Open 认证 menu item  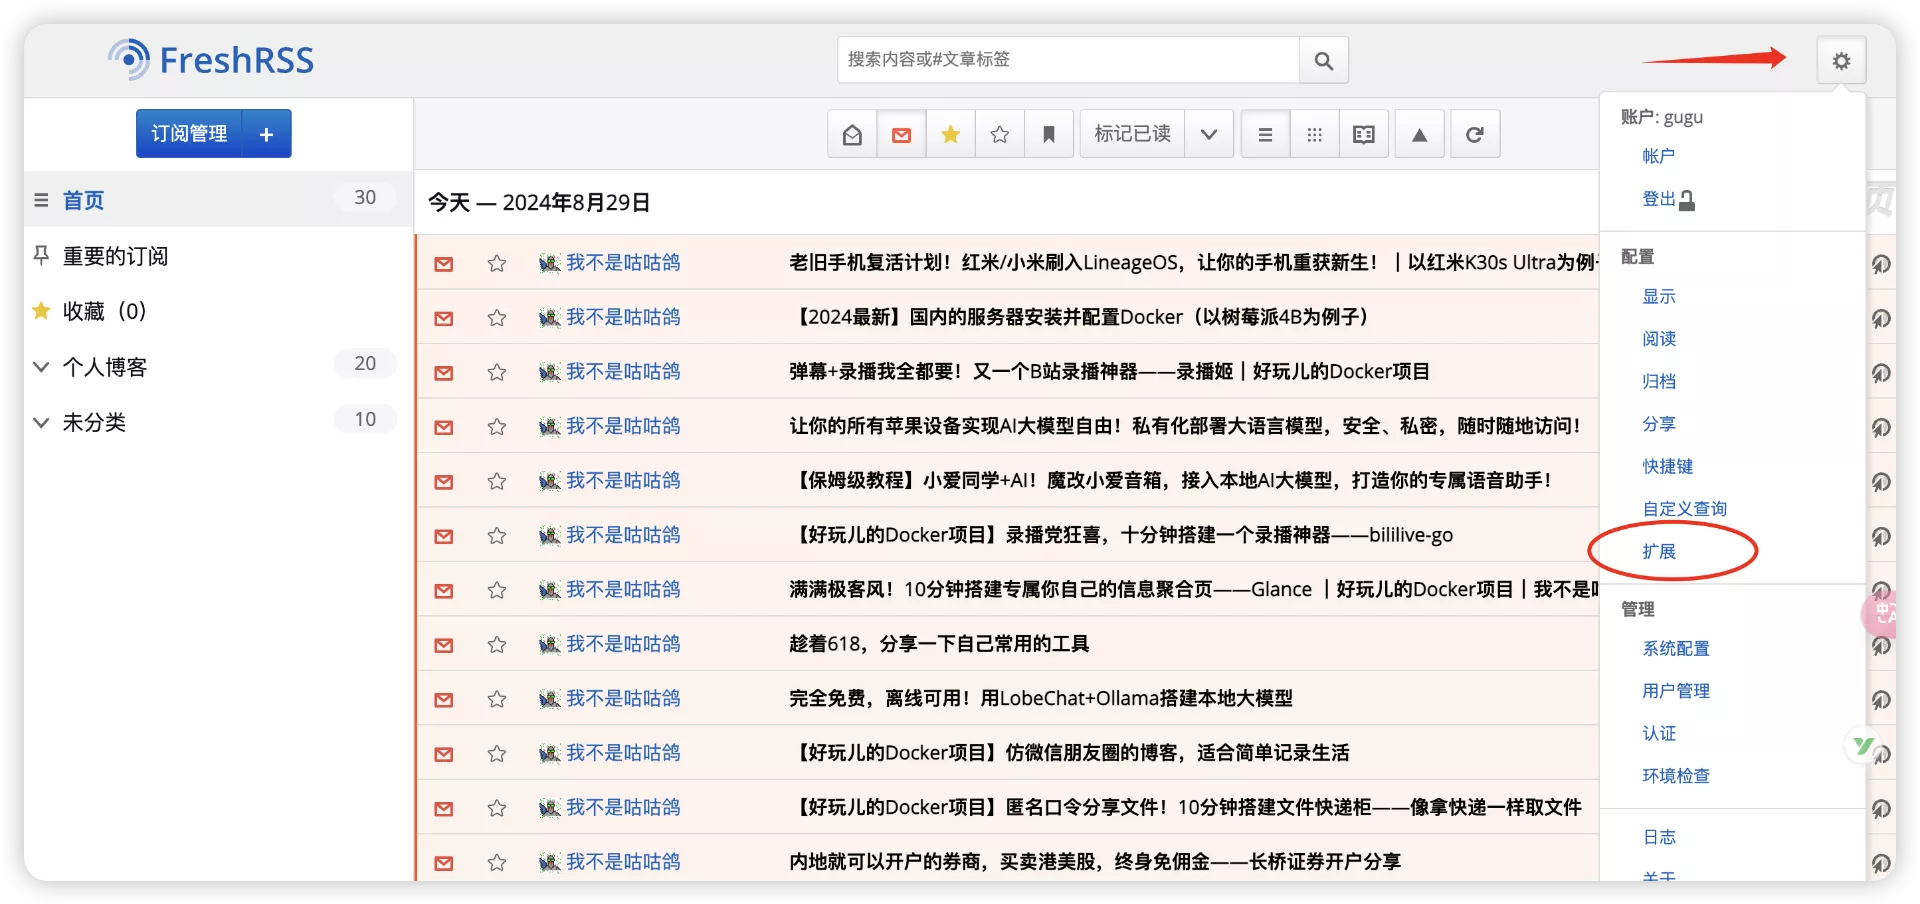[x=1658, y=733]
